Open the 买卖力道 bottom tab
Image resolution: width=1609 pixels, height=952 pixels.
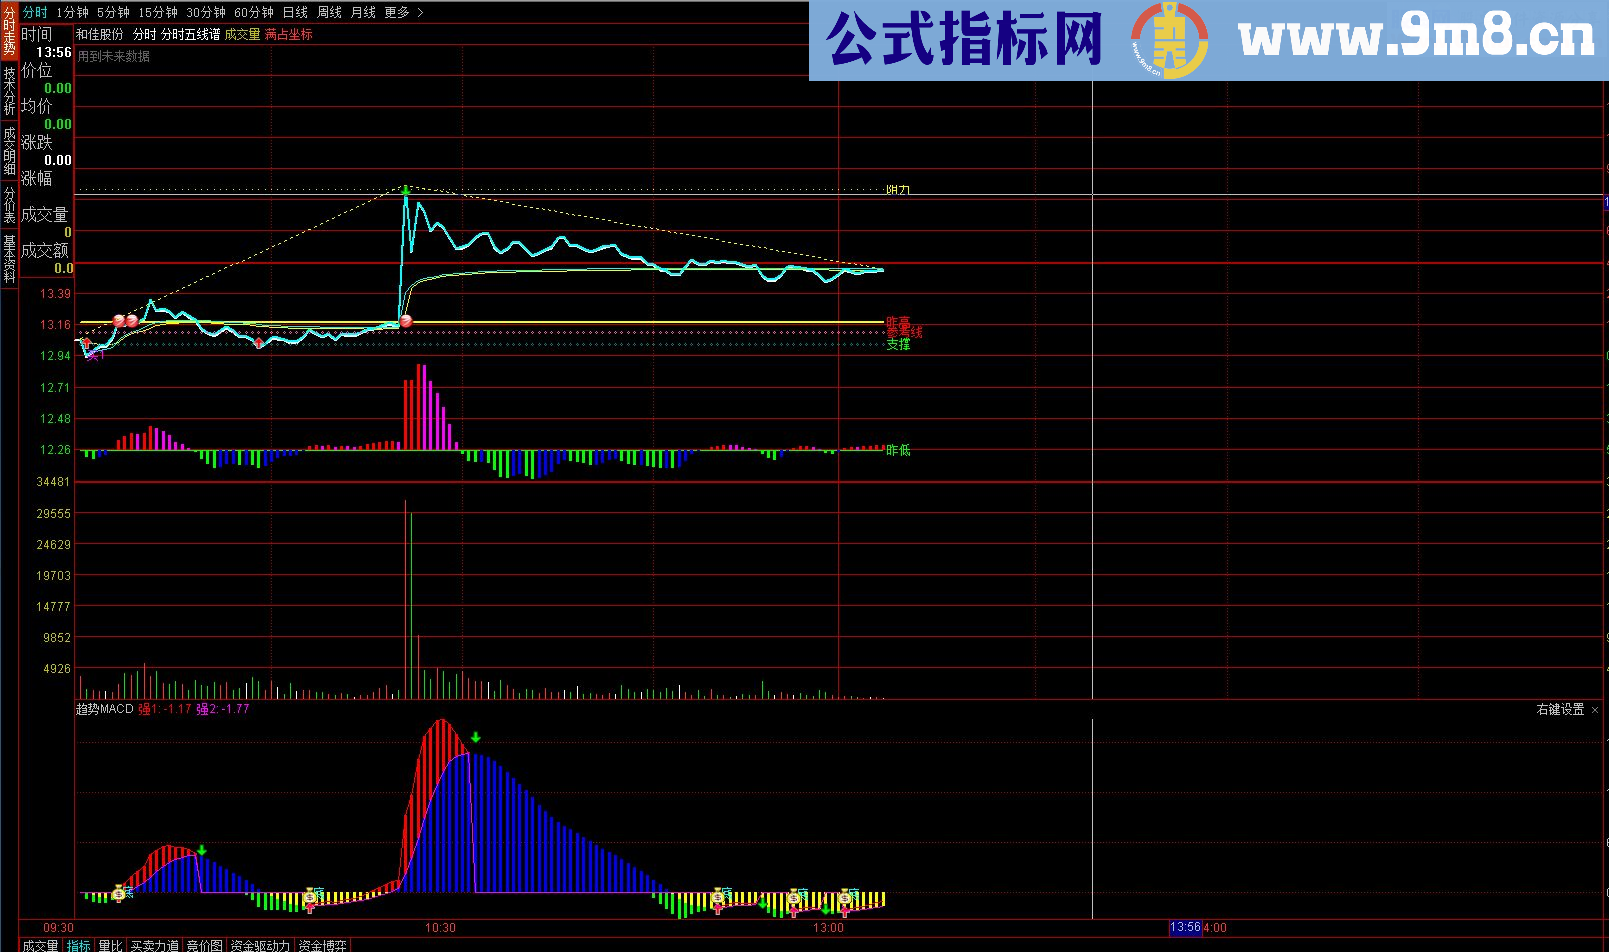point(155,943)
